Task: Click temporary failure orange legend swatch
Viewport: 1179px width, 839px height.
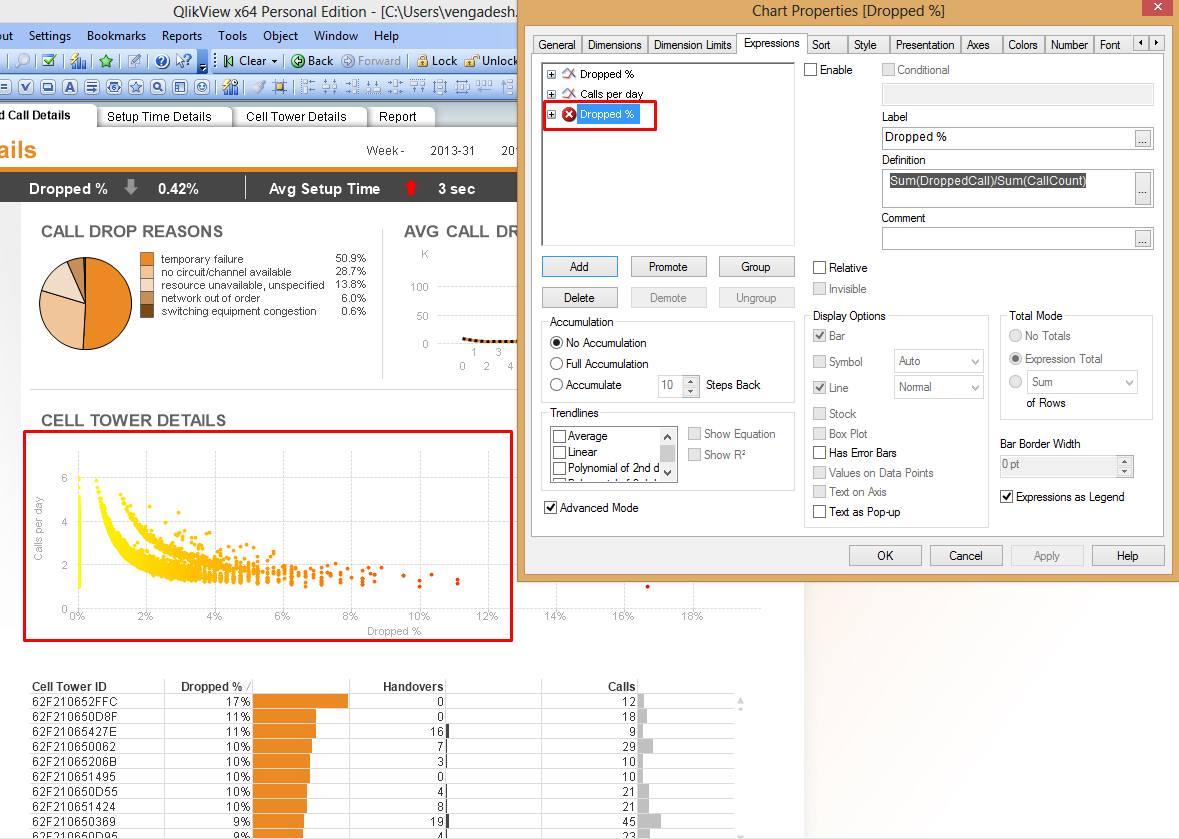Action: pyautogui.click(x=147, y=259)
